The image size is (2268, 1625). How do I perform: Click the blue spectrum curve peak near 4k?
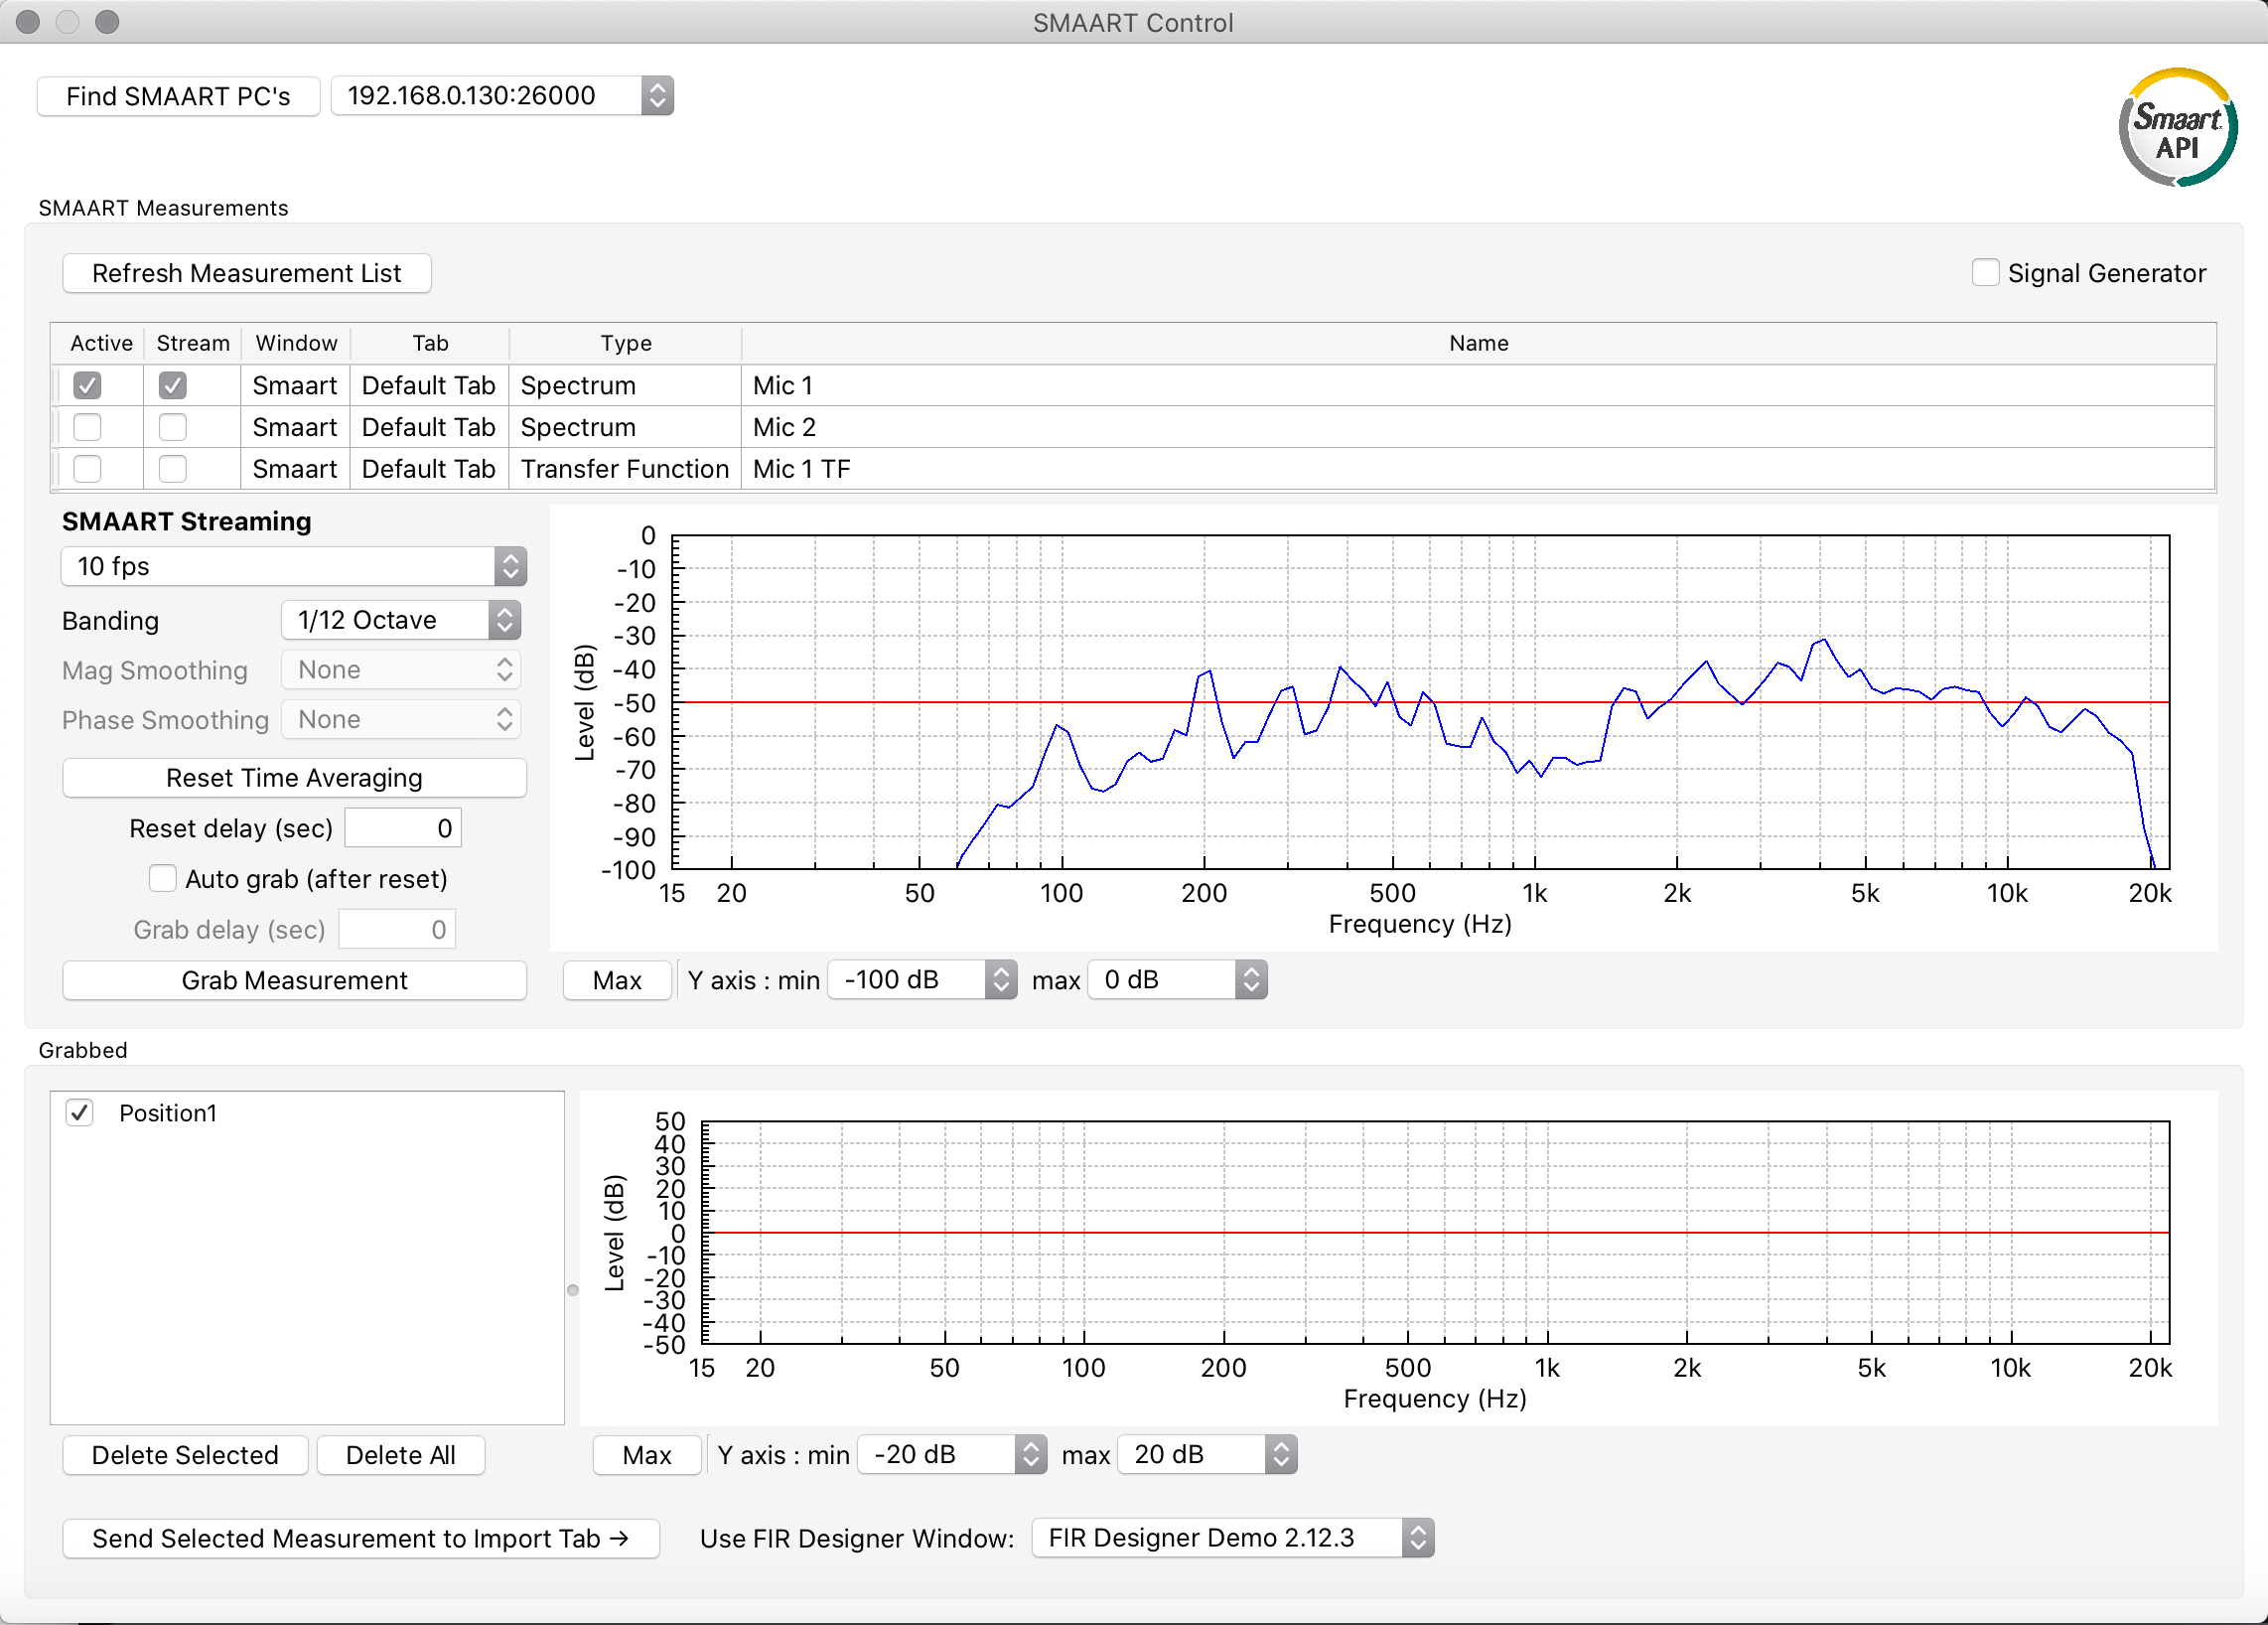(1824, 640)
